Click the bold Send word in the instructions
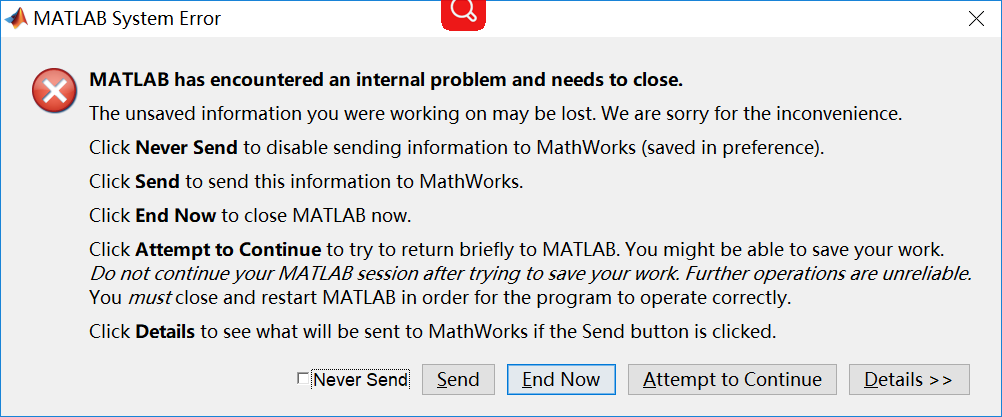The width and height of the screenshot is (1002, 417). pos(157,181)
